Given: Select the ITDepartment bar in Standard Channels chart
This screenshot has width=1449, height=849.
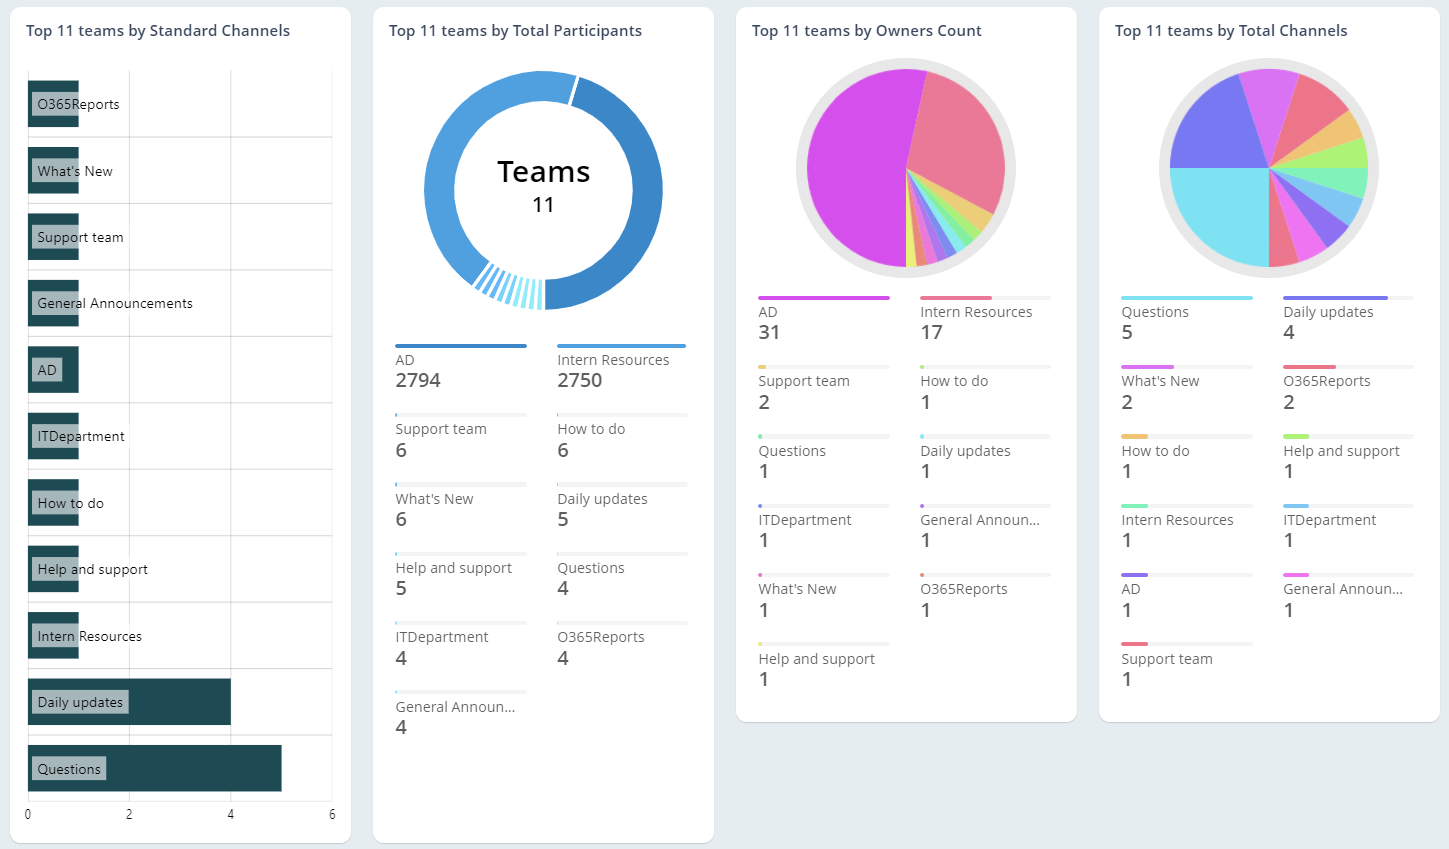Looking at the screenshot, I should [54, 436].
